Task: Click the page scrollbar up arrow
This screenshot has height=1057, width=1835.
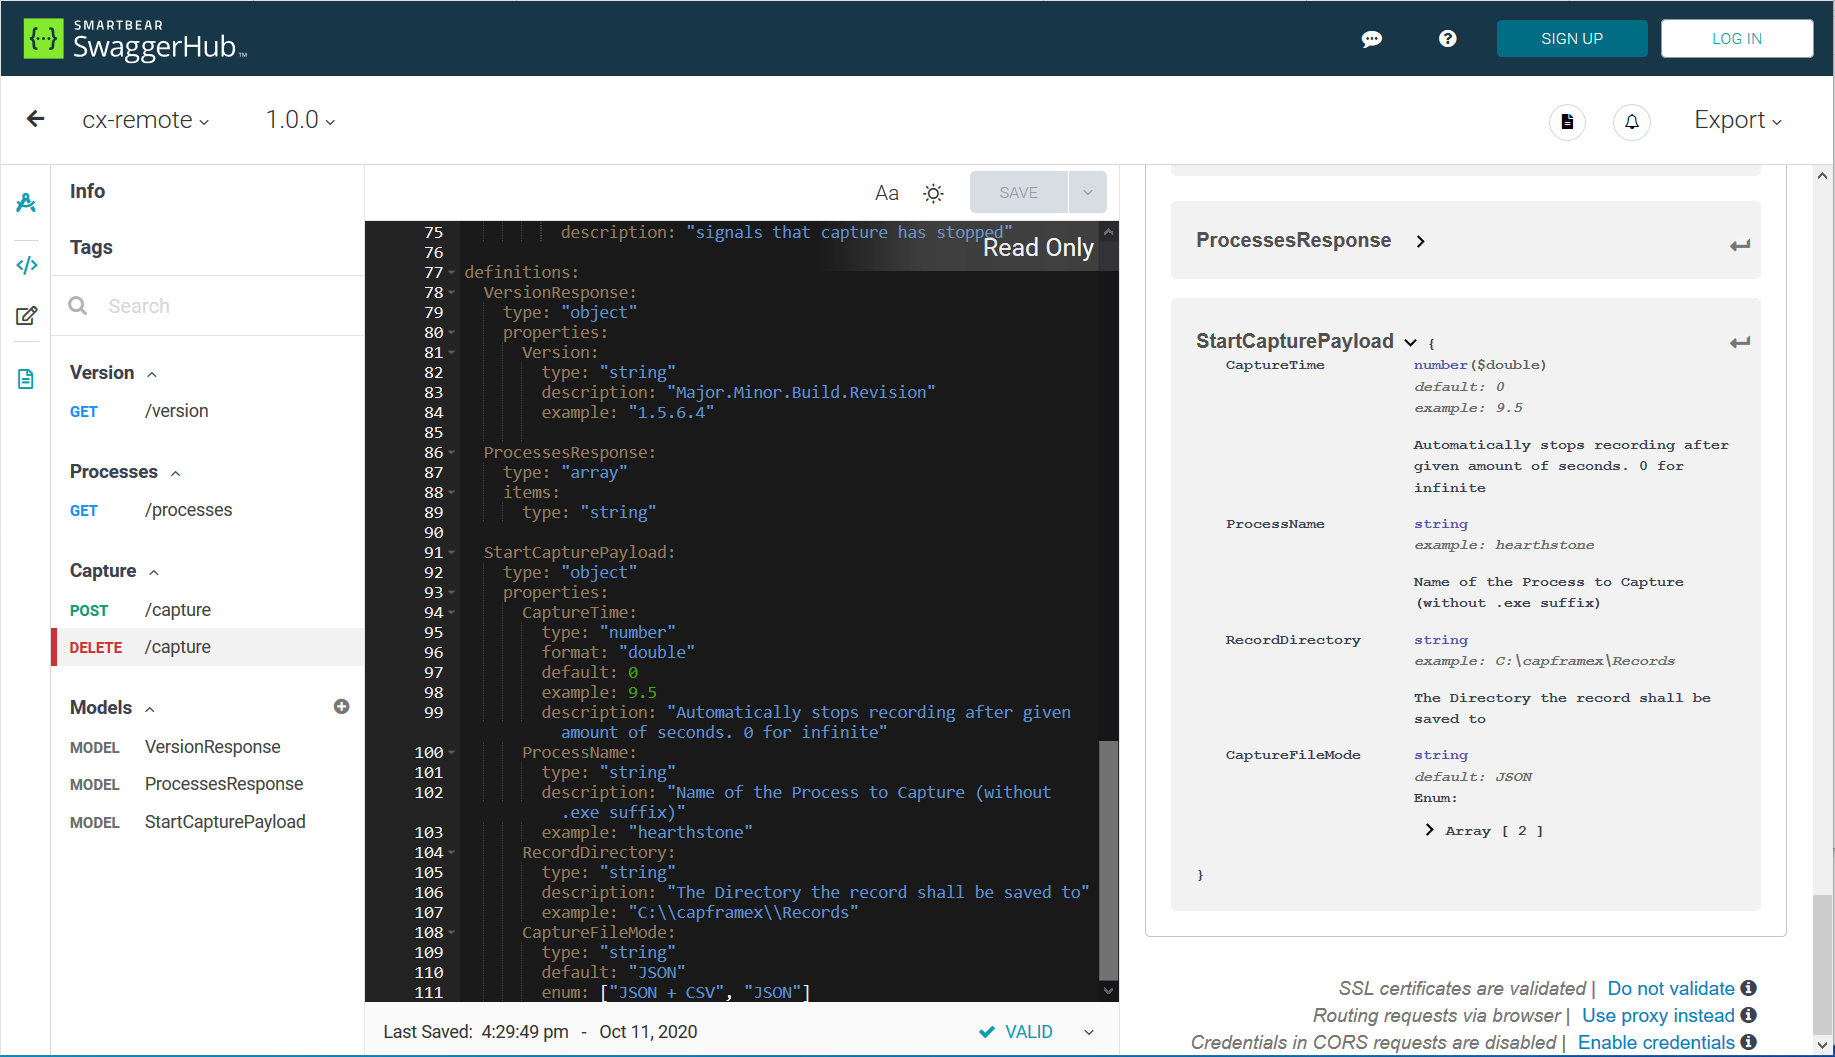Action: [1822, 175]
